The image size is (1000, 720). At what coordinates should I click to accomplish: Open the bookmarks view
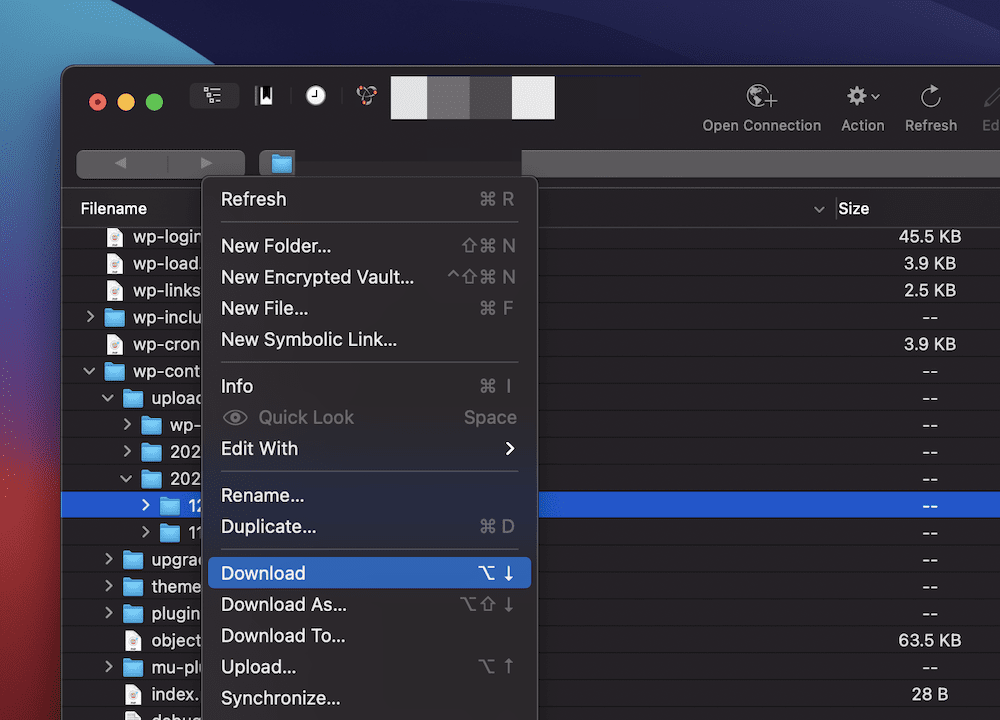[265, 96]
